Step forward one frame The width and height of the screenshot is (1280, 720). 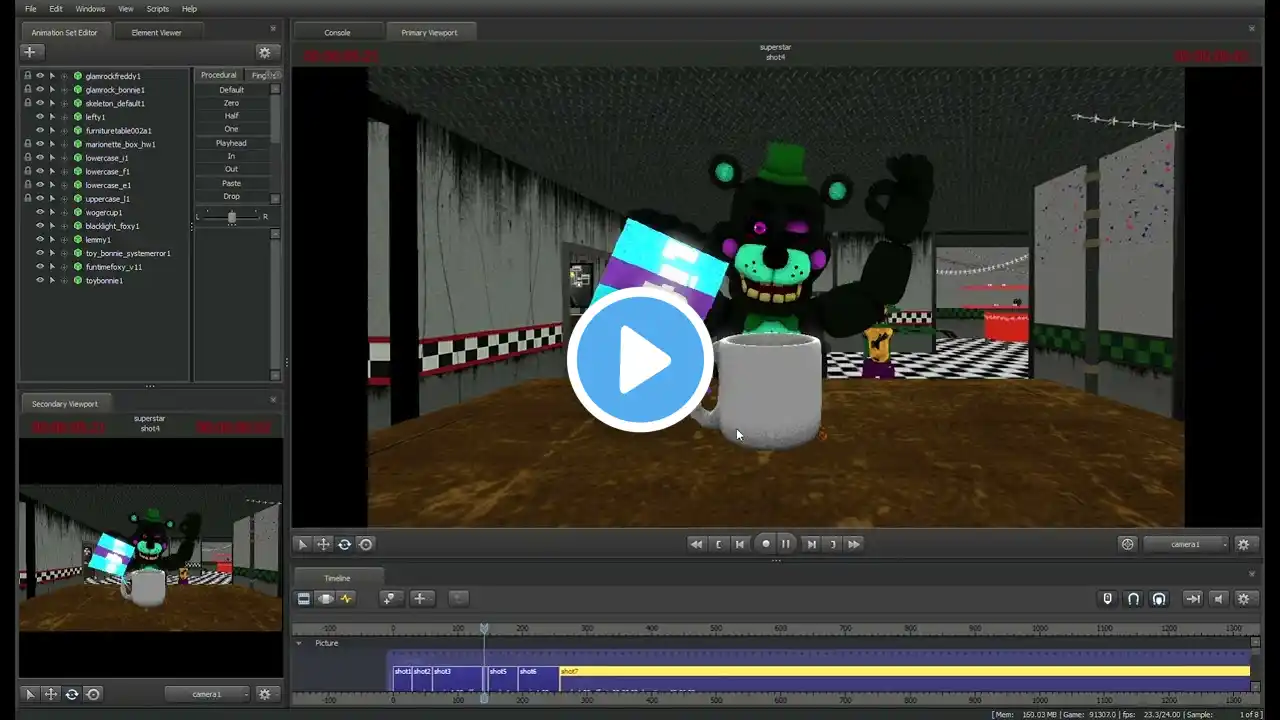click(811, 544)
